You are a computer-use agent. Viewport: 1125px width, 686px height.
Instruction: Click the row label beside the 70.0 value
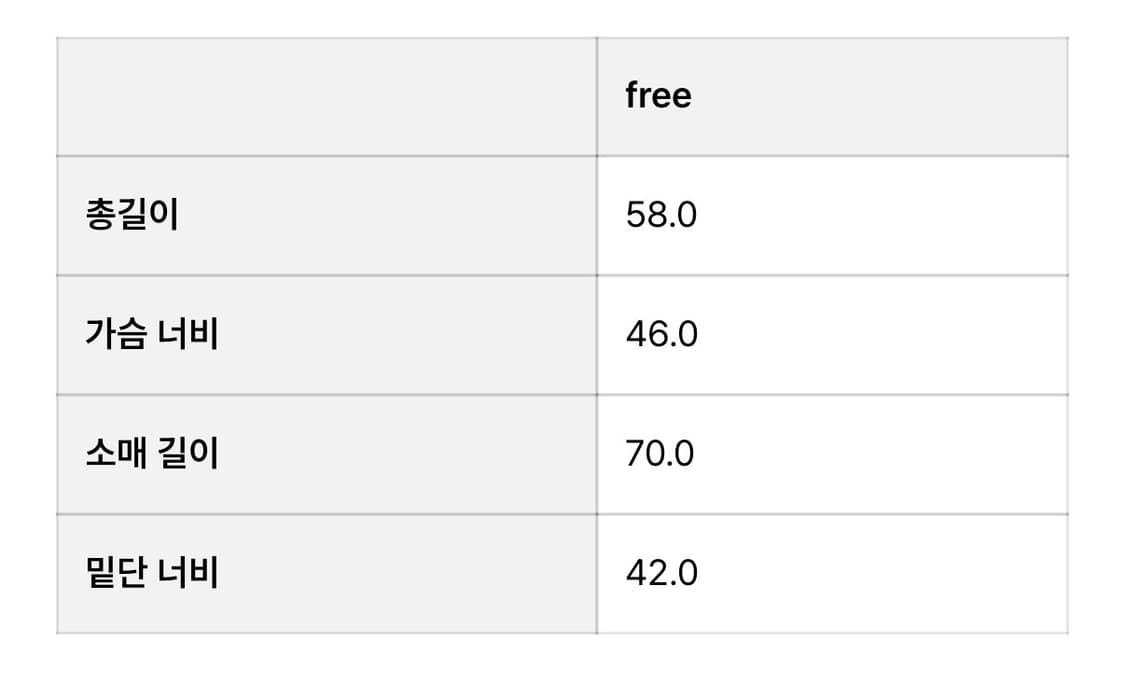[152, 454]
